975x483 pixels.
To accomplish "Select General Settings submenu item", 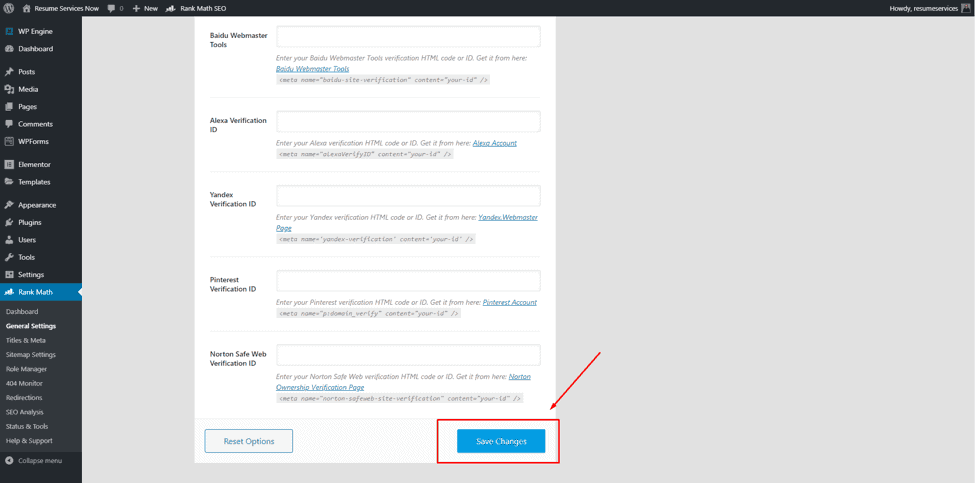I will click(30, 326).
